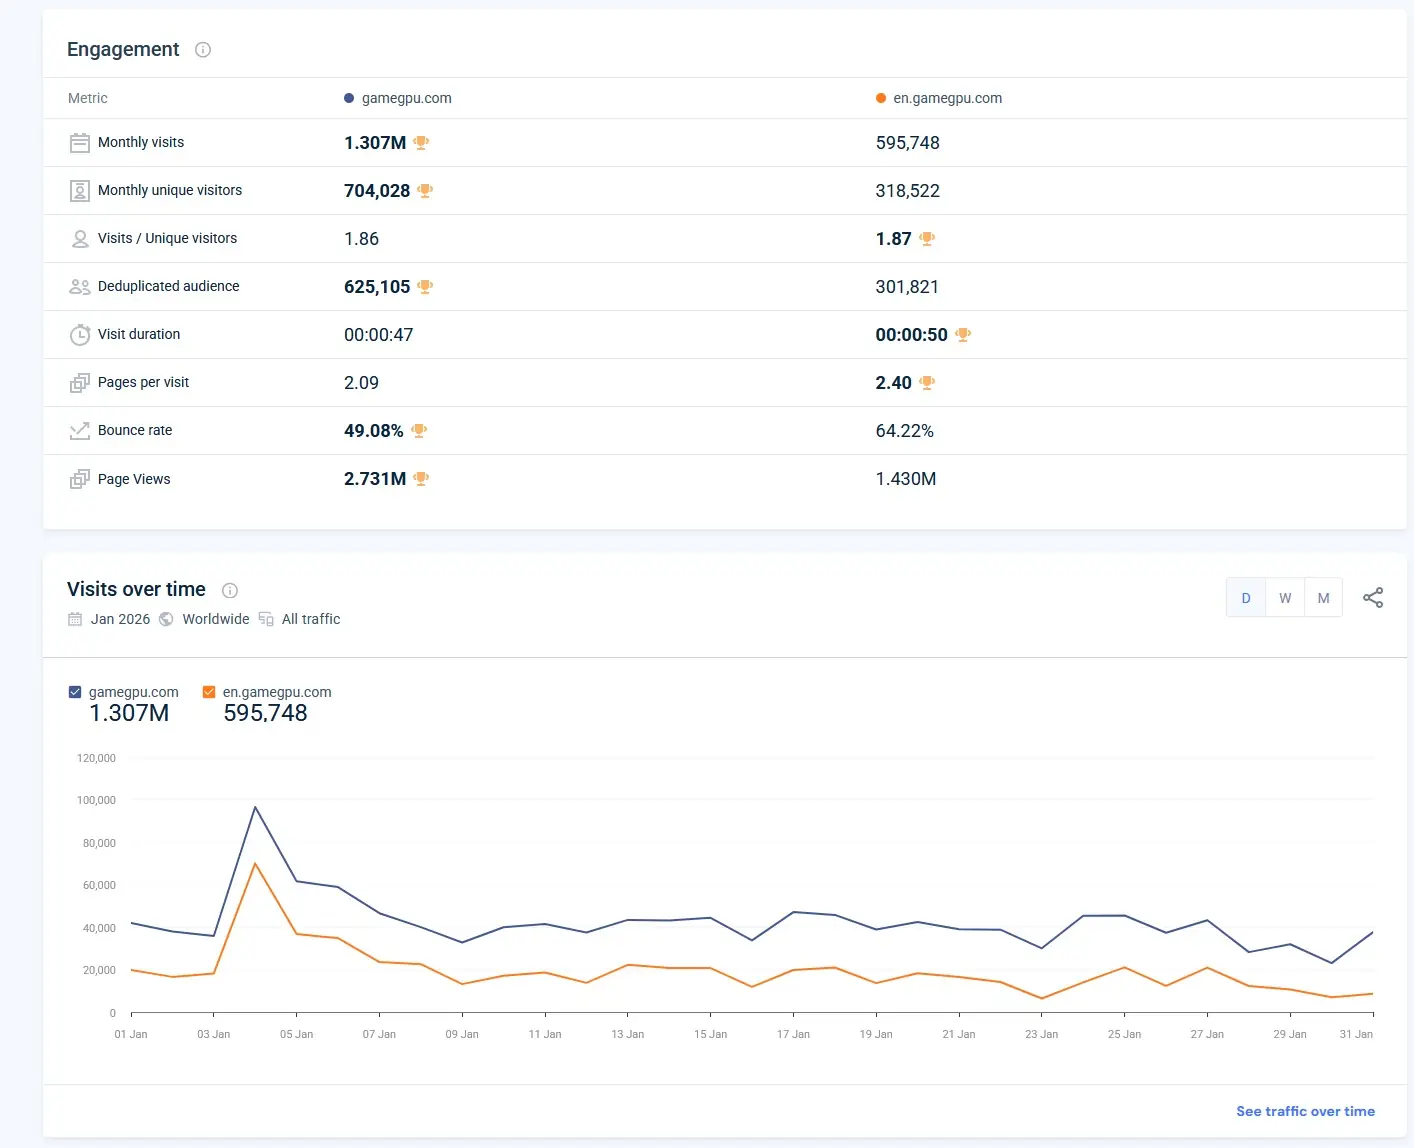The image size is (1414, 1148).
Task: Click the 595,748 total under chart legend
Action: coord(265,713)
